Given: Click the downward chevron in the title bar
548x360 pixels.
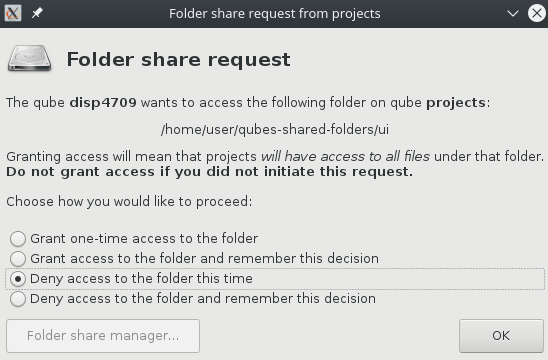Looking at the screenshot, I should click(x=513, y=14).
